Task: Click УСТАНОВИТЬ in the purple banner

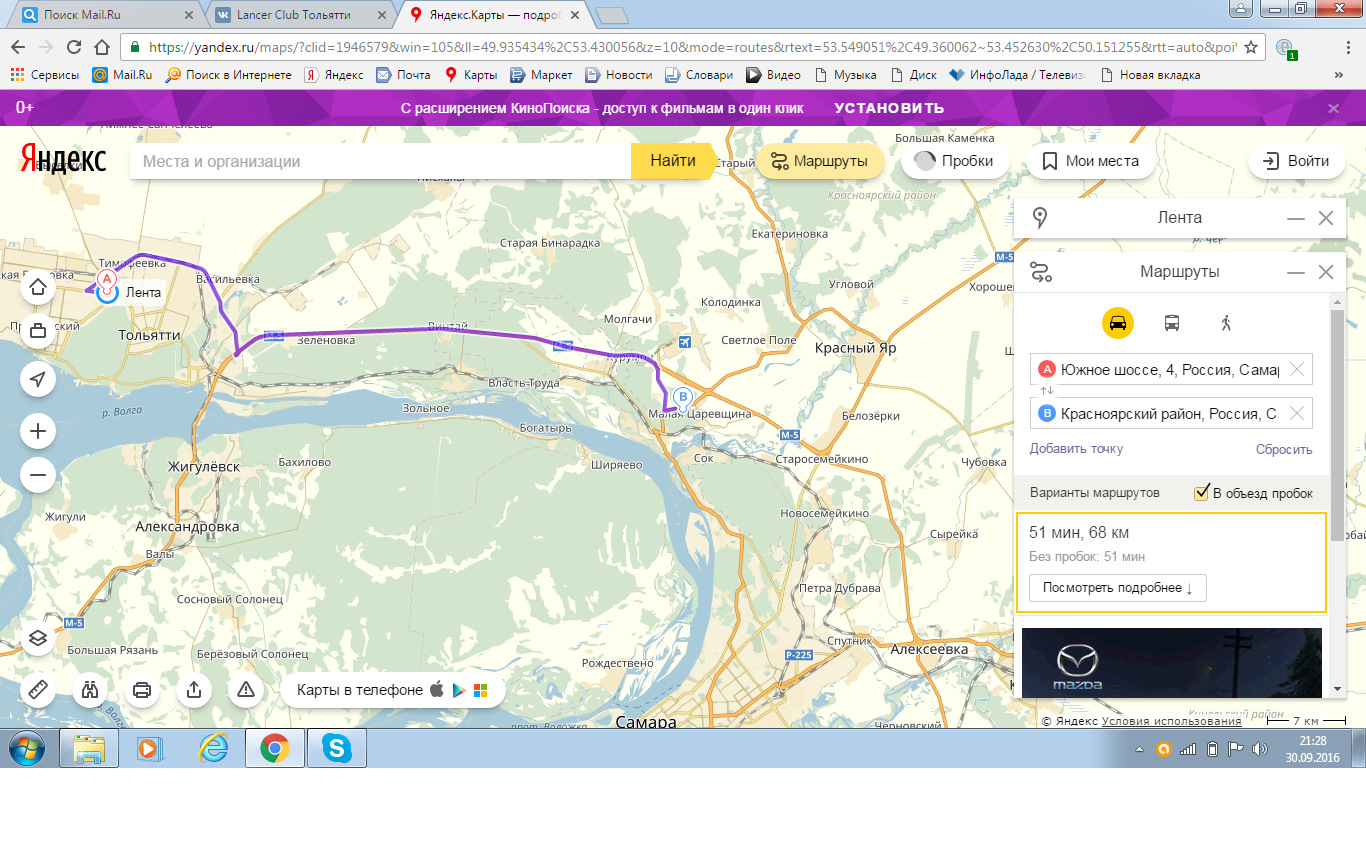Action: point(889,108)
